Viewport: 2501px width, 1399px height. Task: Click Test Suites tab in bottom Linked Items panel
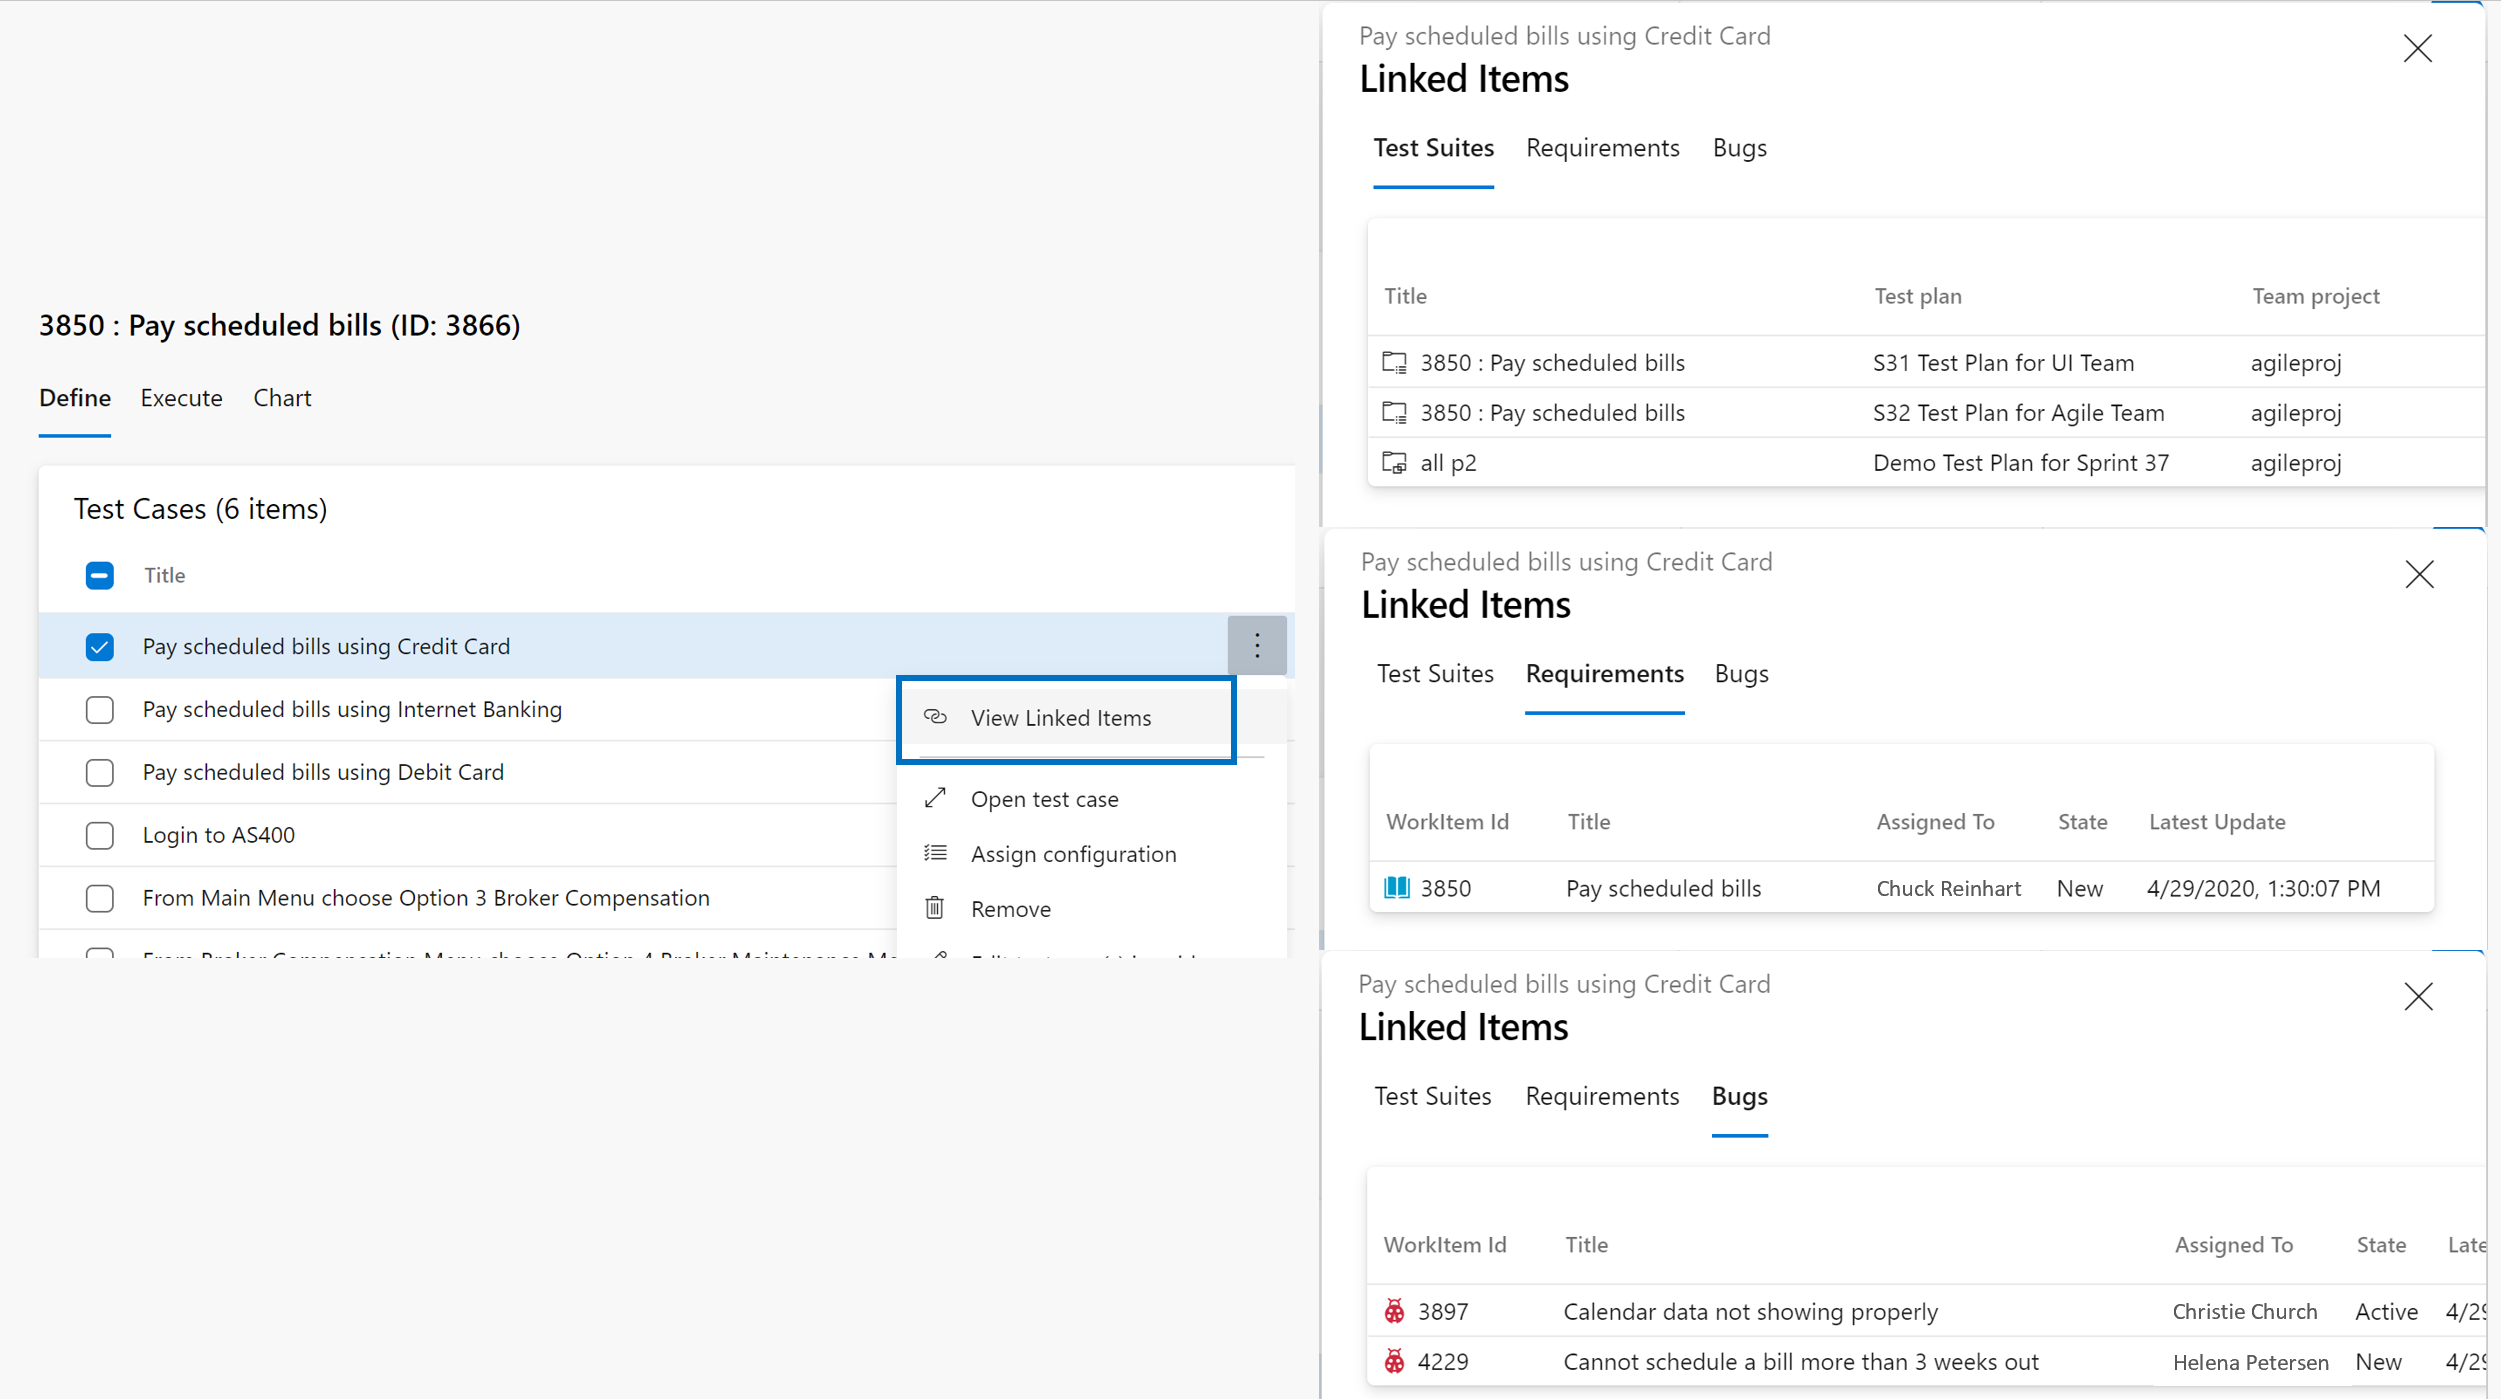(x=1433, y=1095)
